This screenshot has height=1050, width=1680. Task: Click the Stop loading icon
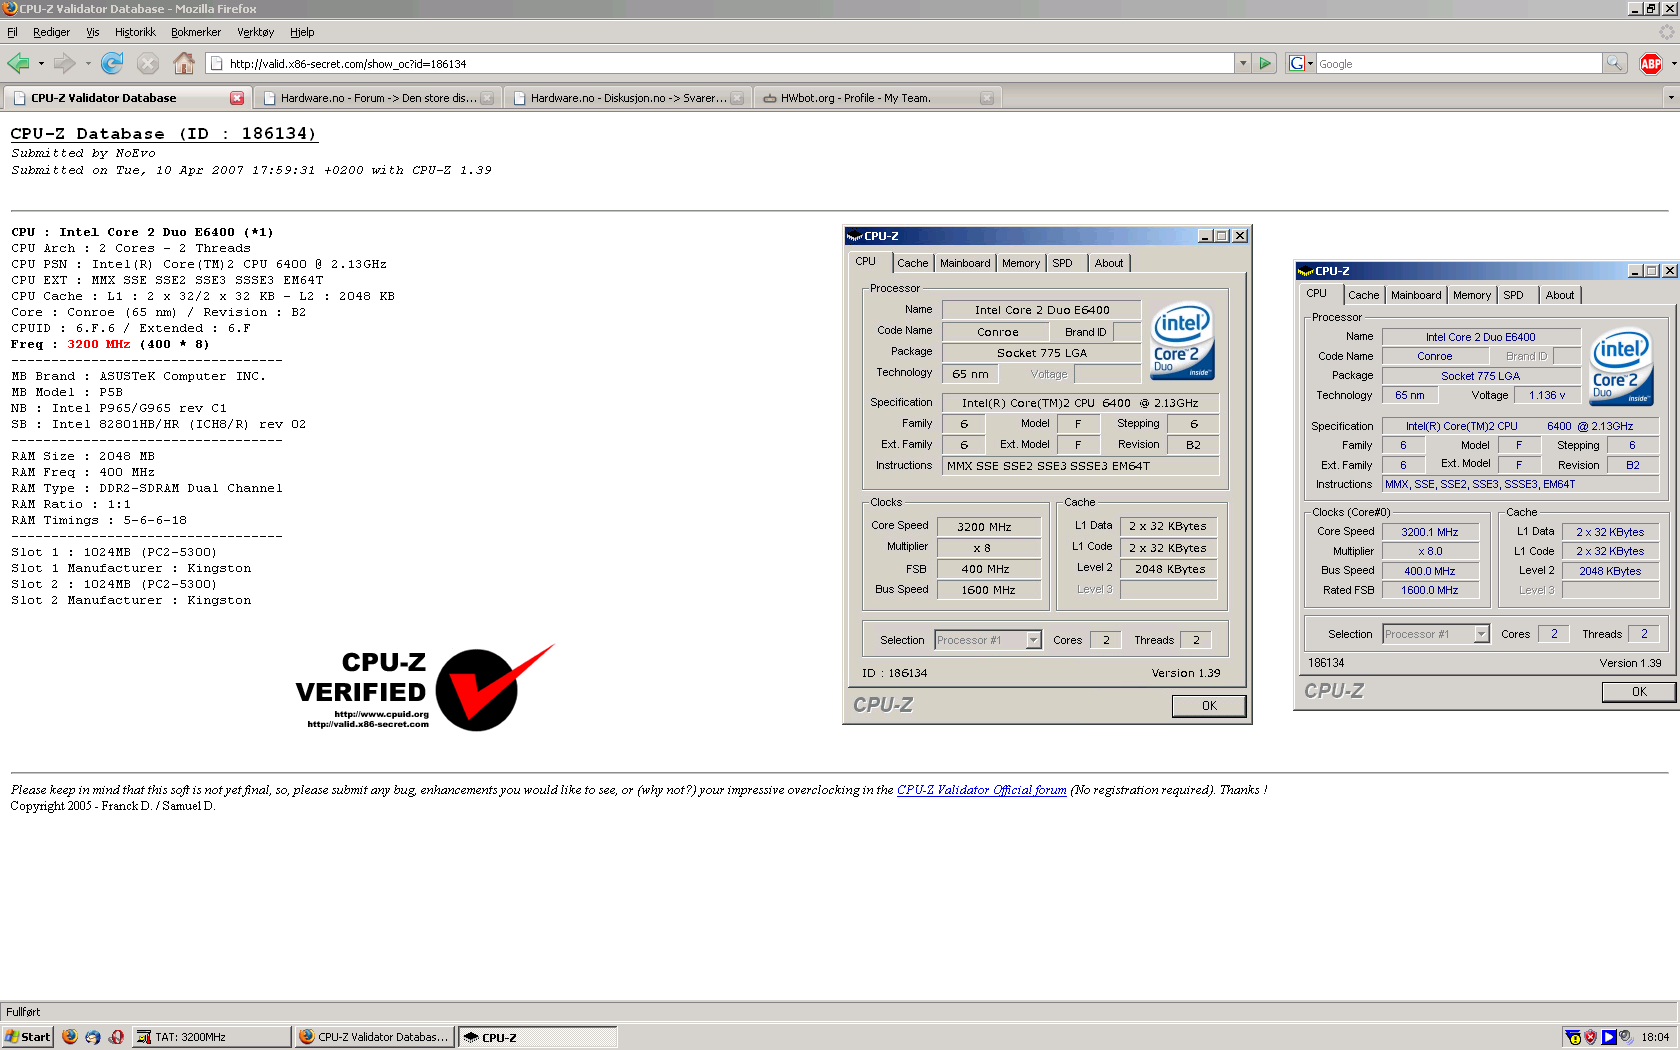coord(148,63)
